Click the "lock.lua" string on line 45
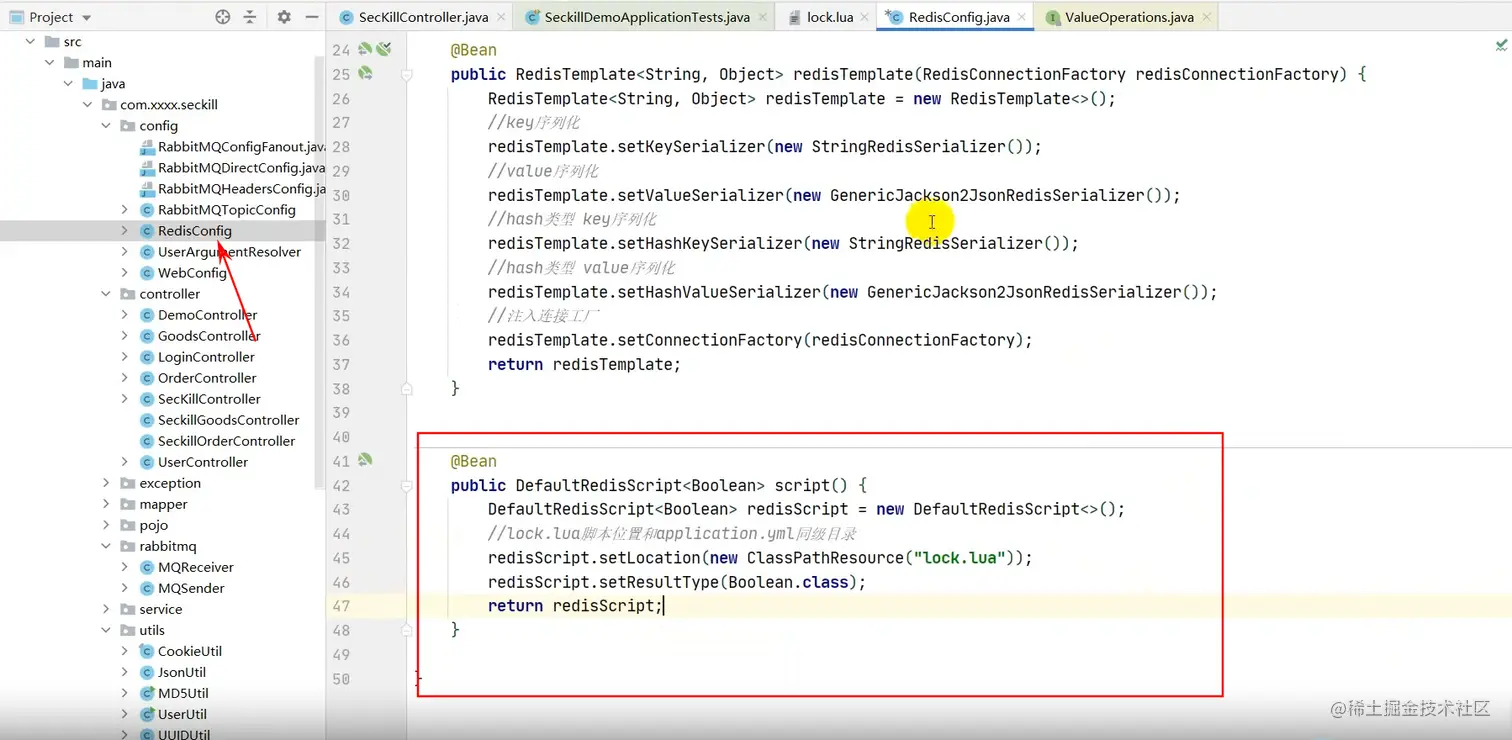The width and height of the screenshot is (1512, 740). (962, 558)
